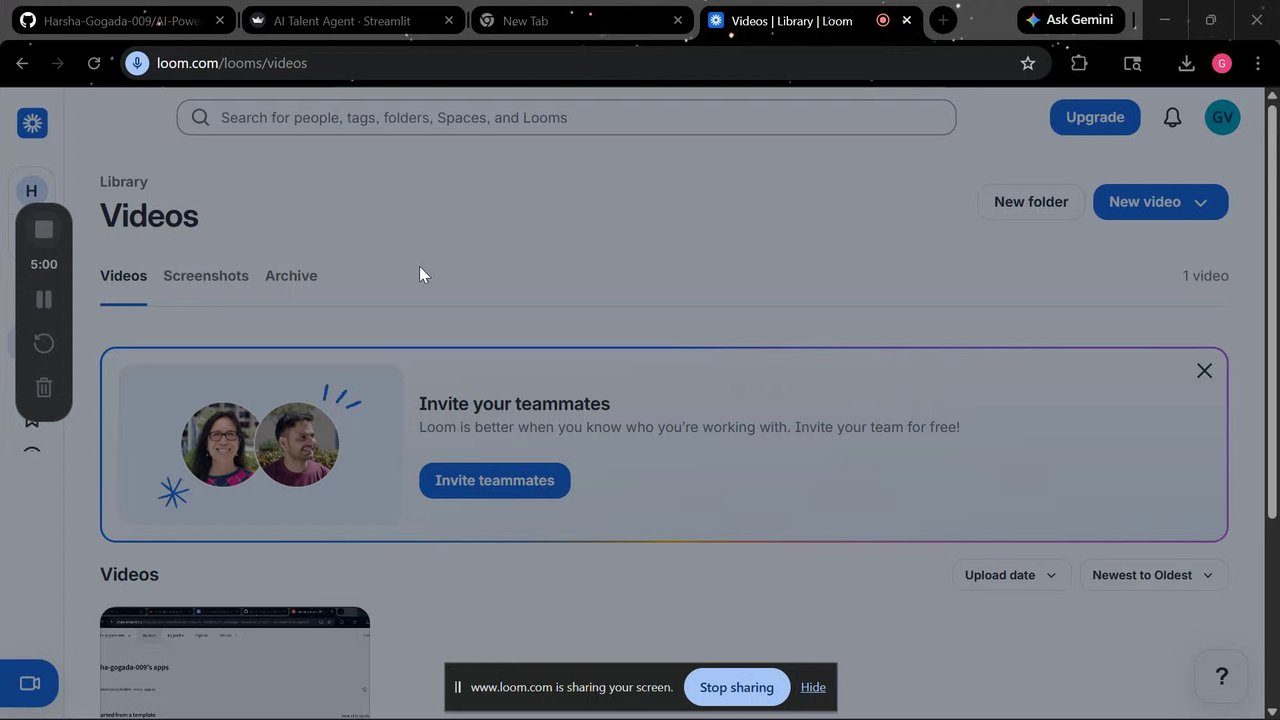Close the New Tab tab

678,20
